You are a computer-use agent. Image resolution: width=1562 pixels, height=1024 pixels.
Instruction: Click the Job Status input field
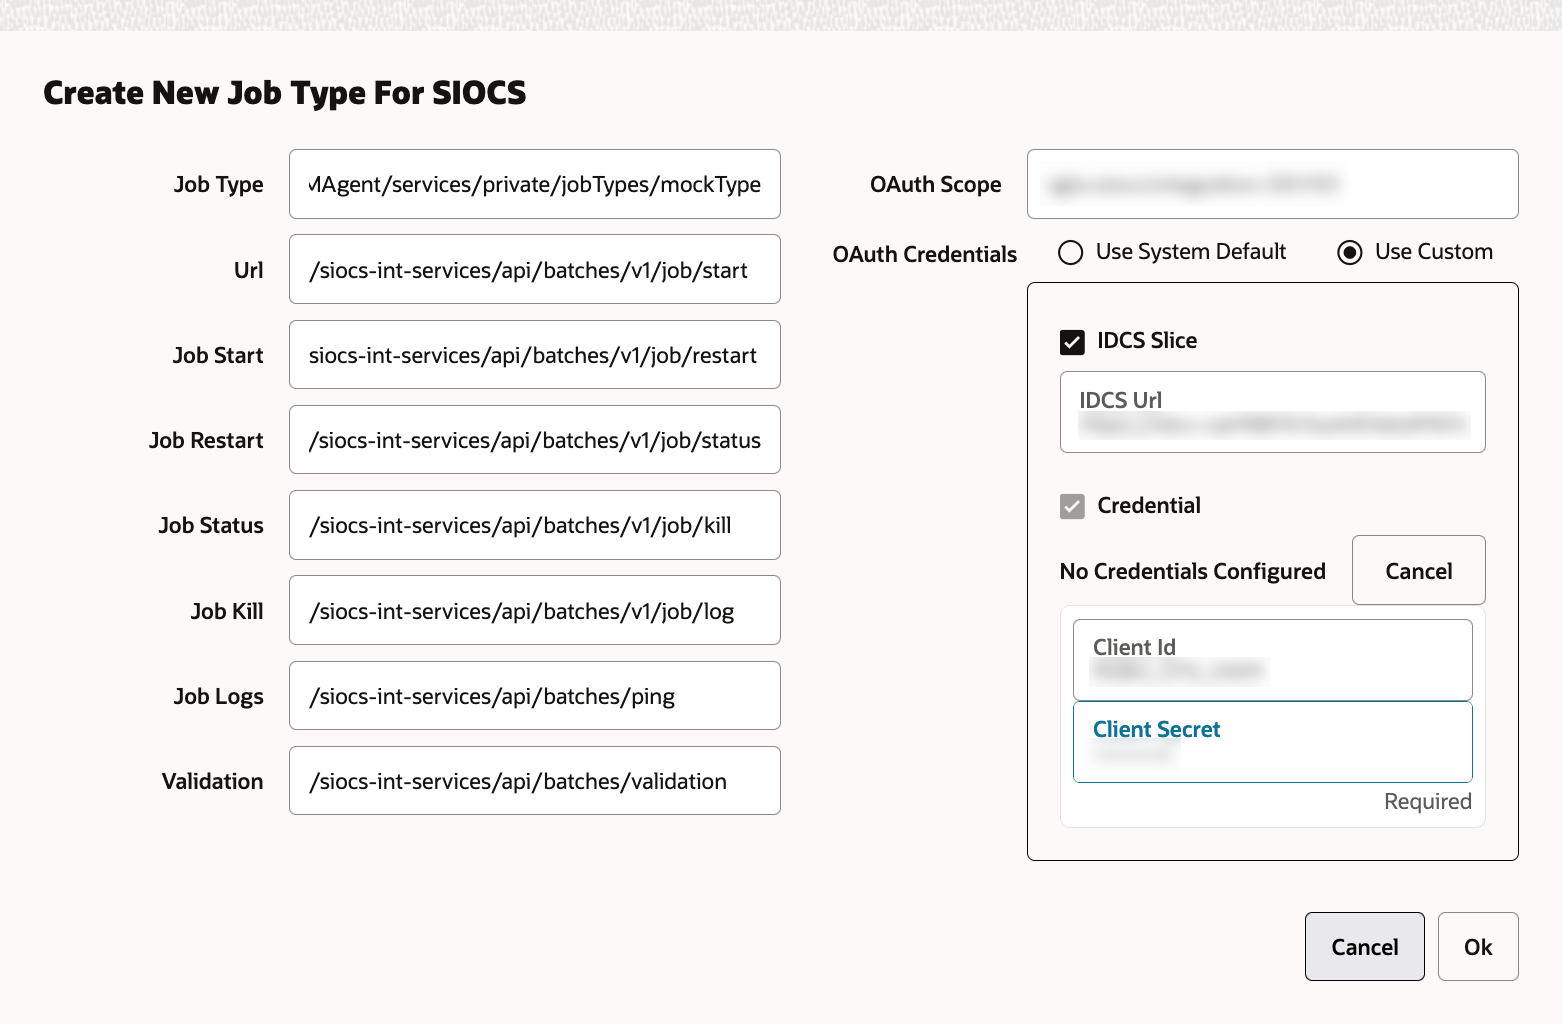pyautogui.click(x=535, y=525)
